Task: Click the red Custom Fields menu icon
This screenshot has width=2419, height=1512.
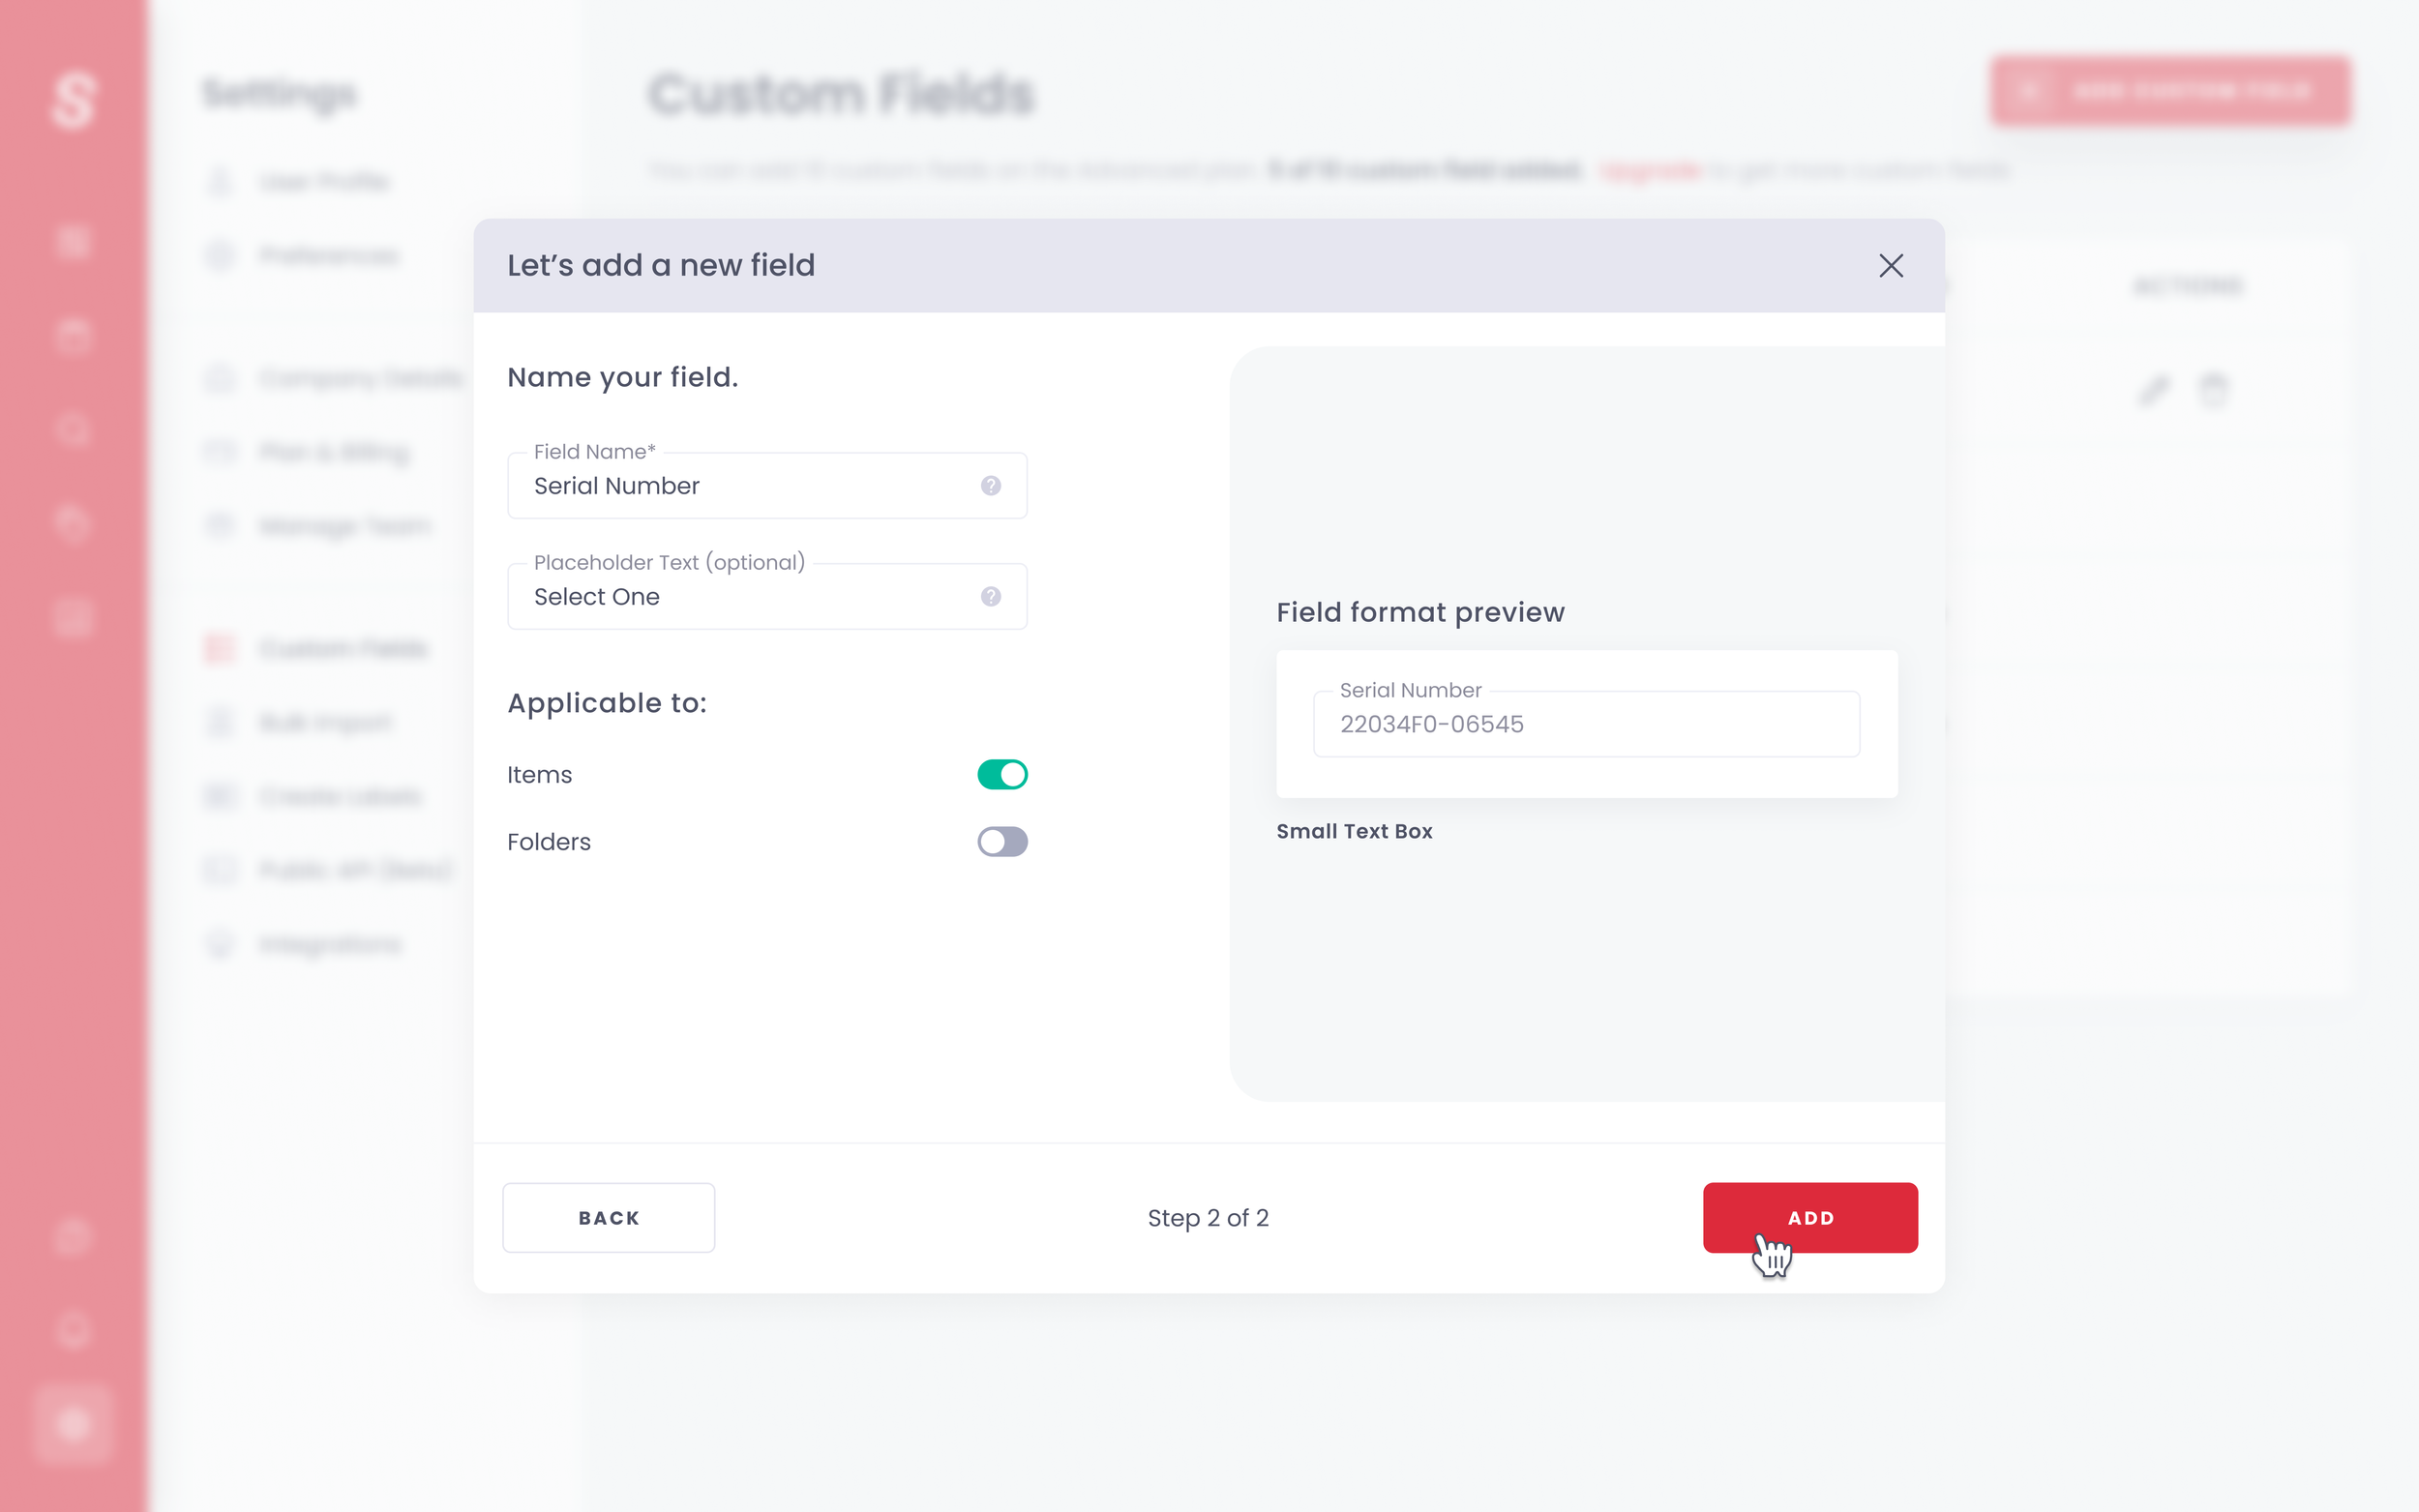Action: (220, 649)
